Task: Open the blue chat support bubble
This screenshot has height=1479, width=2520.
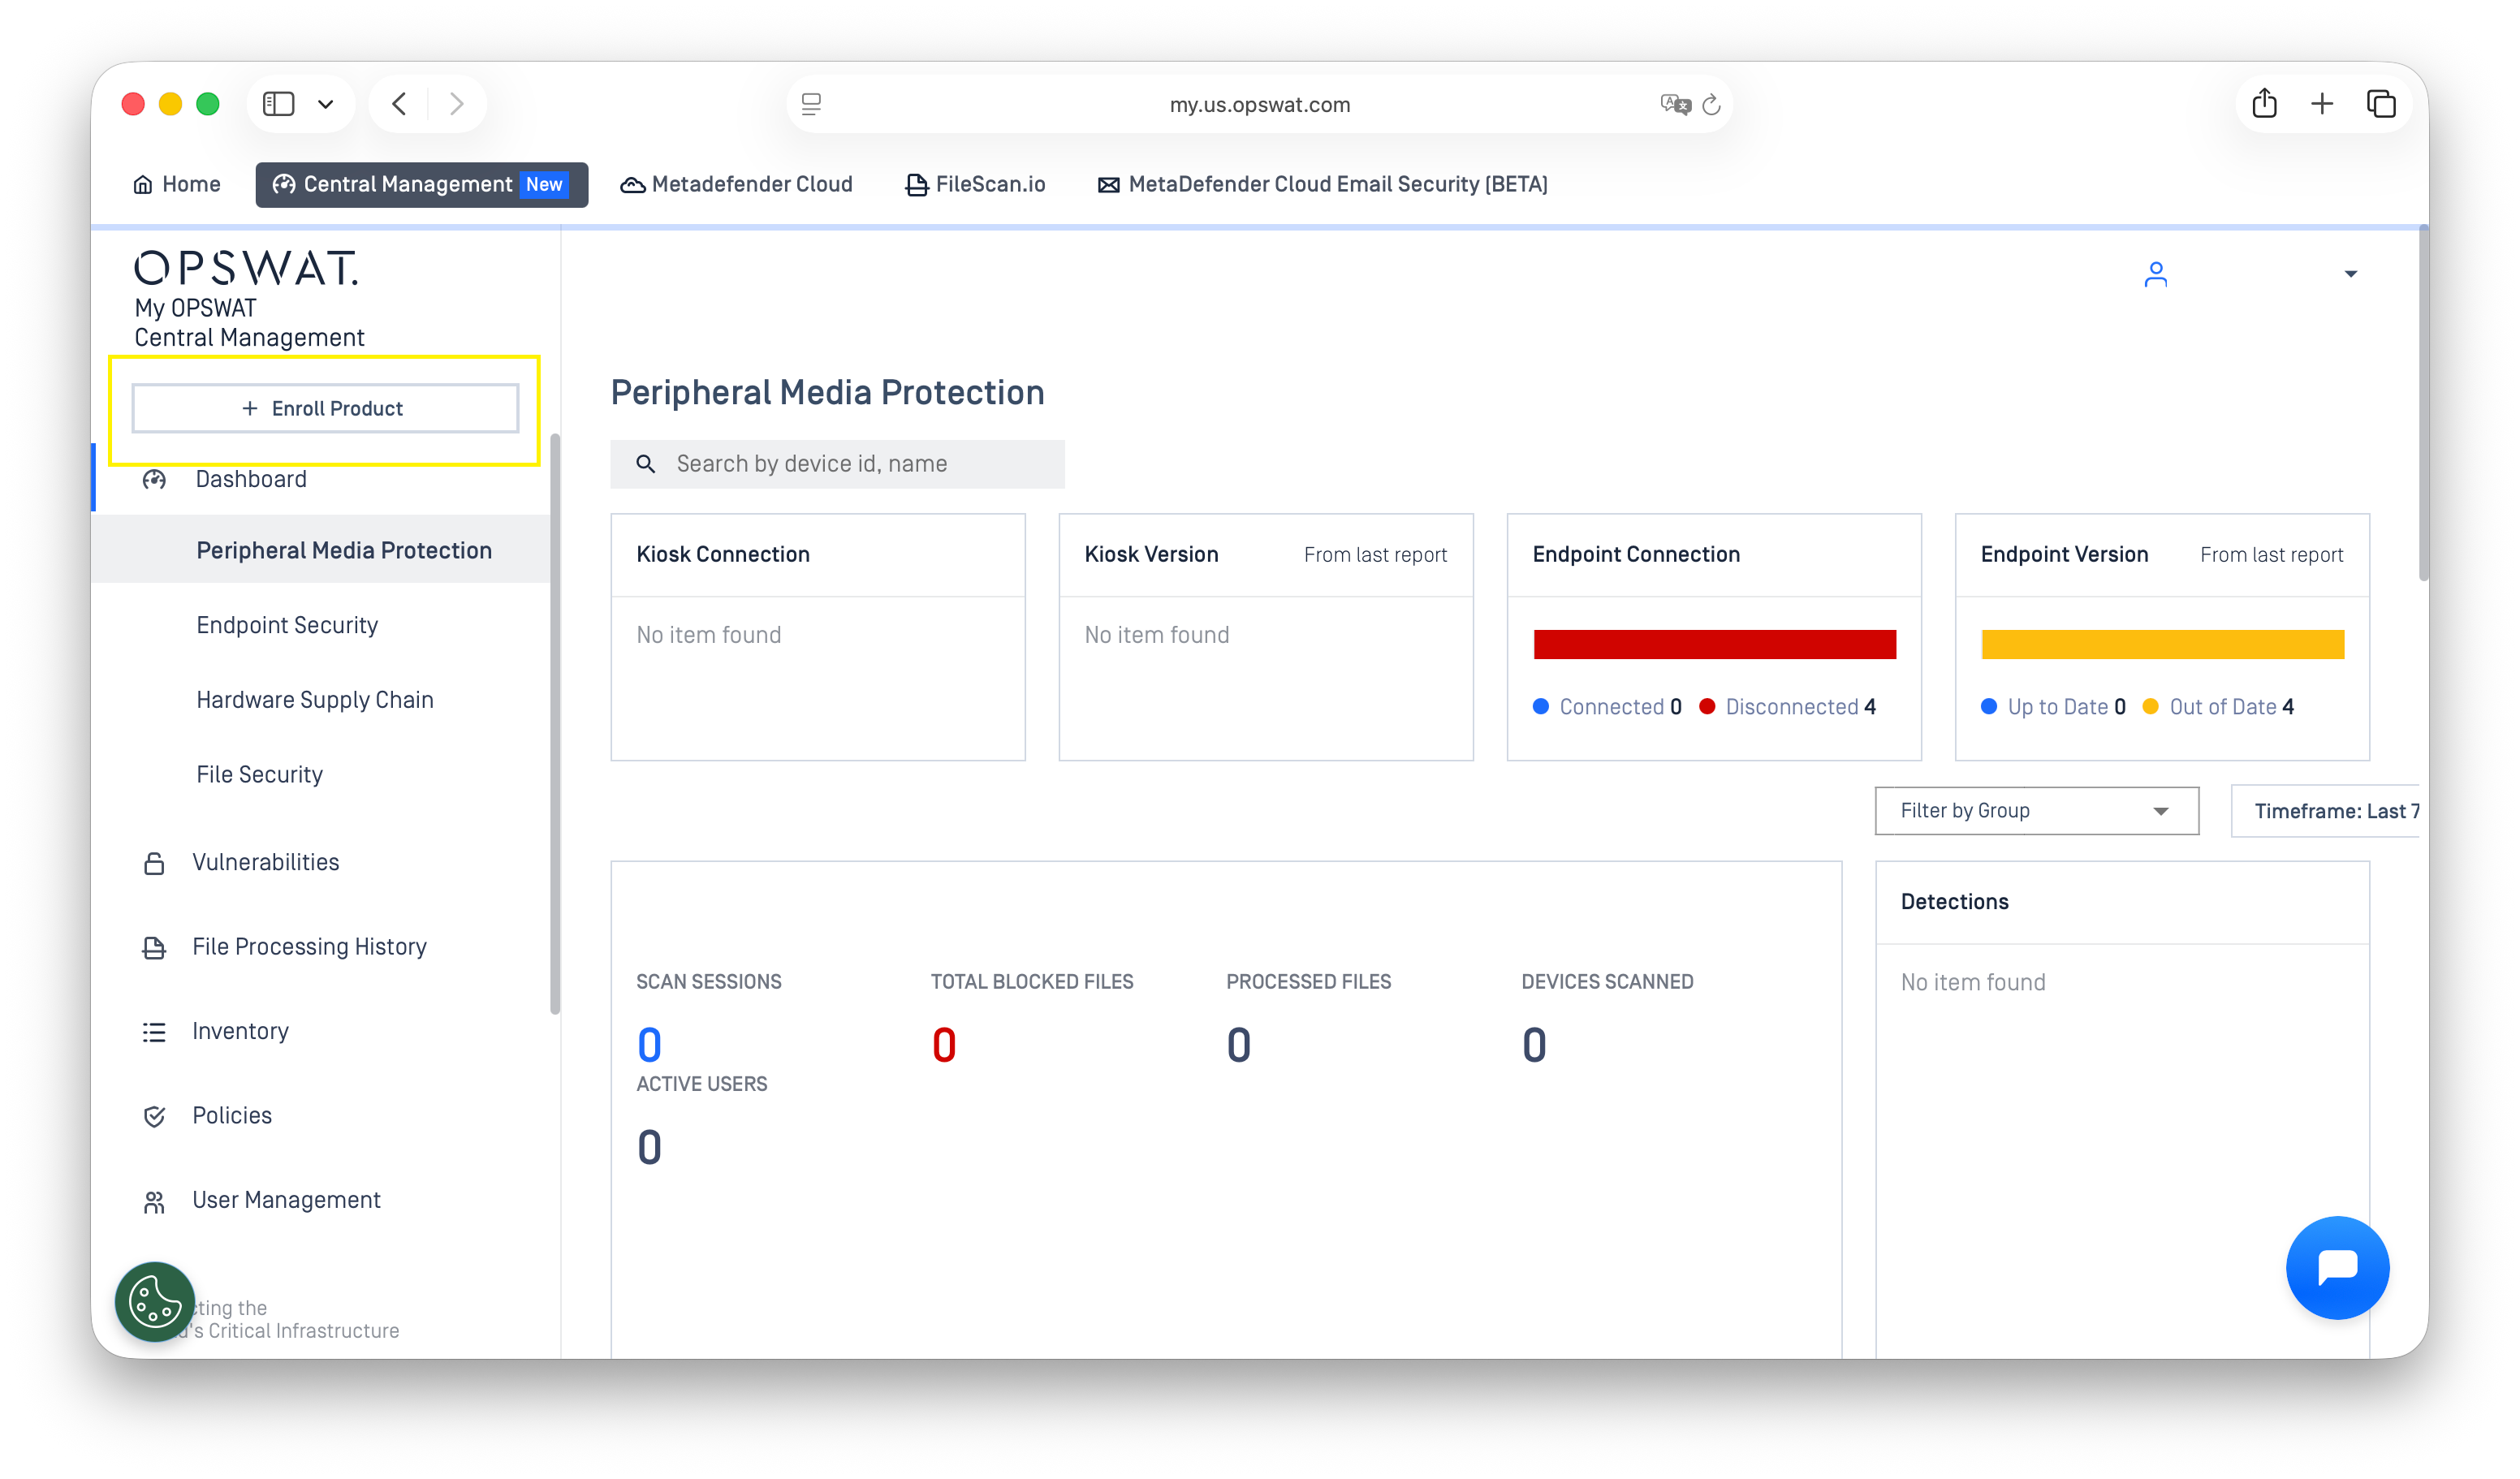Action: pyautogui.click(x=2337, y=1267)
